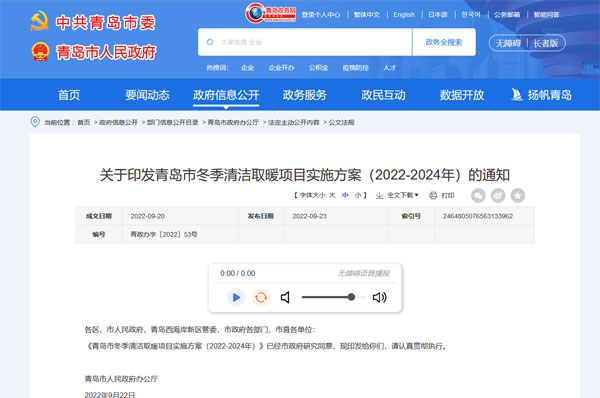
Task: Click breadcrumb 法定主动公开内容
Action: click(x=293, y=122)
